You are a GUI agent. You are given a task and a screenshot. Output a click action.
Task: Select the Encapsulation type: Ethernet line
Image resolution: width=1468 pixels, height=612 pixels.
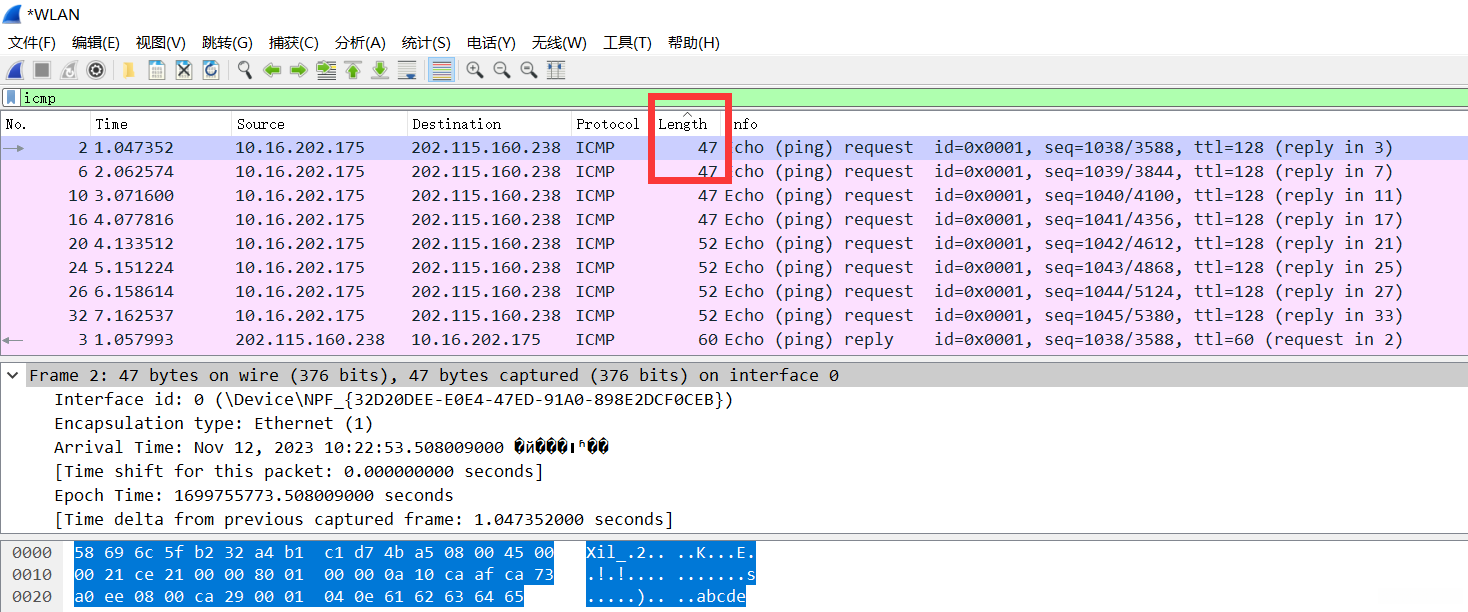coord(213,424)
